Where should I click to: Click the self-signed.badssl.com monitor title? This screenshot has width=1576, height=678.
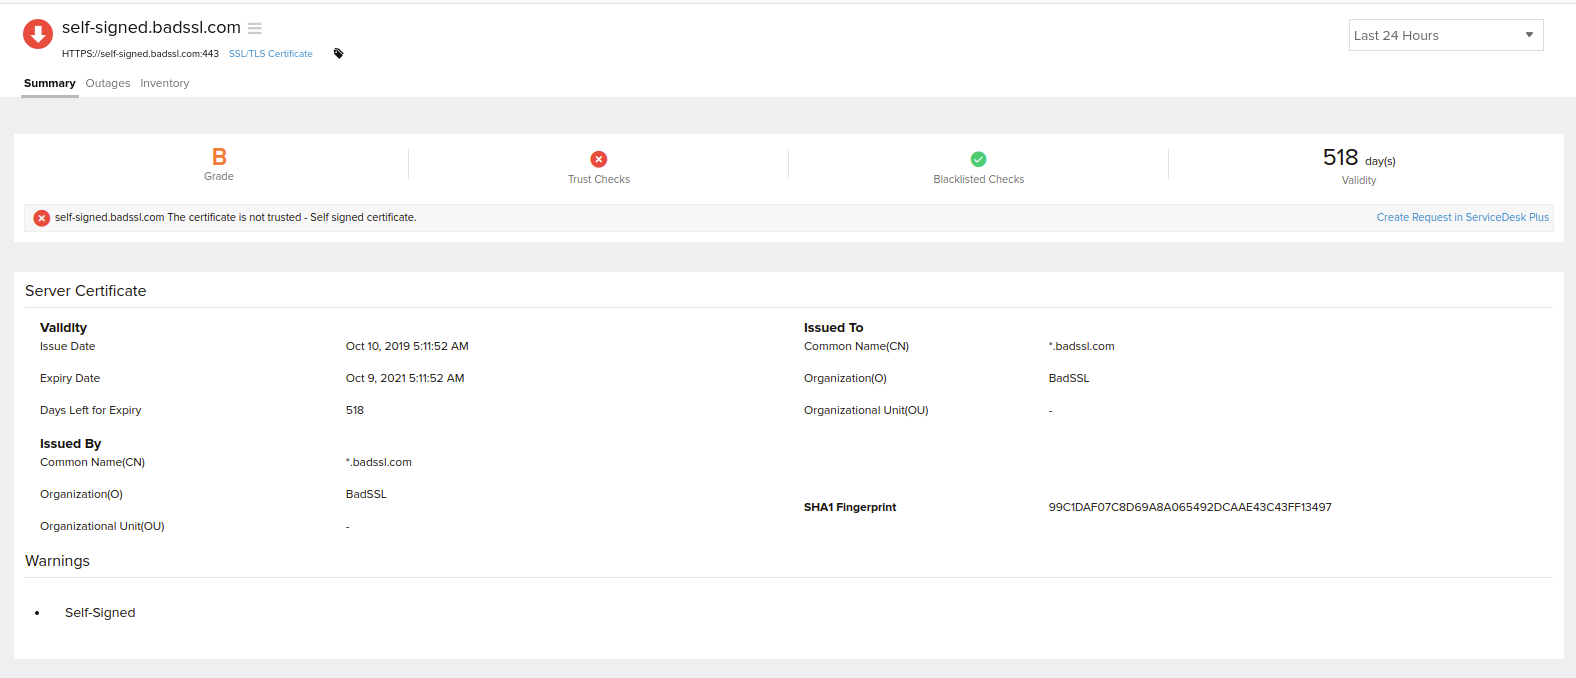click(151, 28)
